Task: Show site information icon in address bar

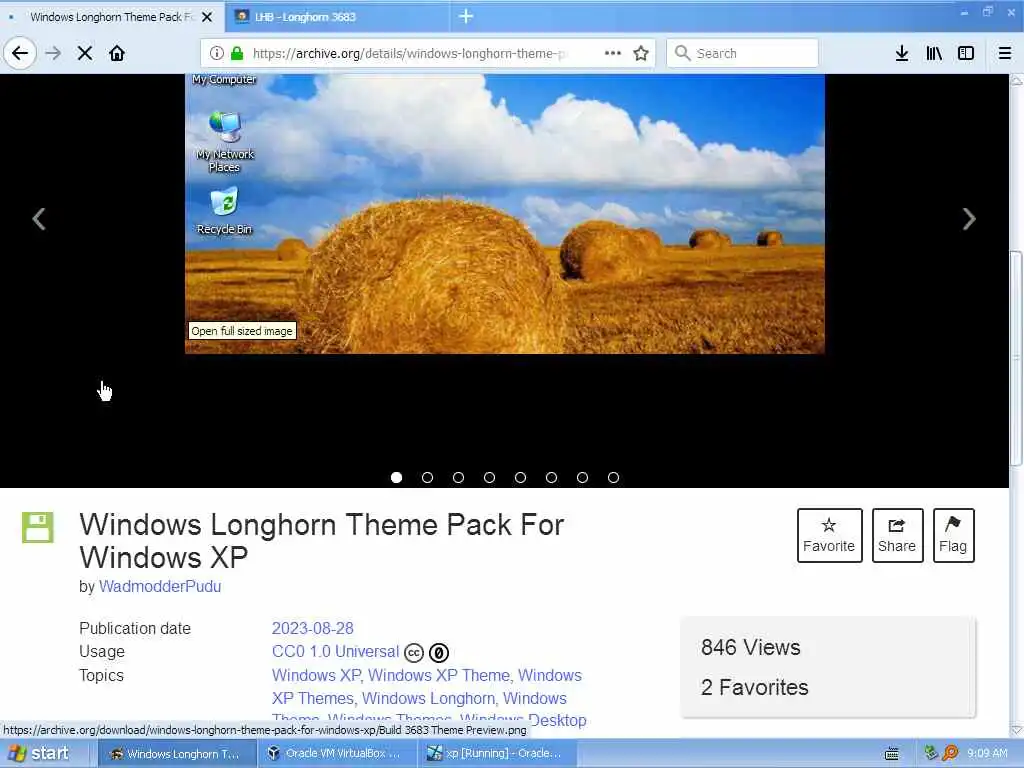Action: click(217, 53)
